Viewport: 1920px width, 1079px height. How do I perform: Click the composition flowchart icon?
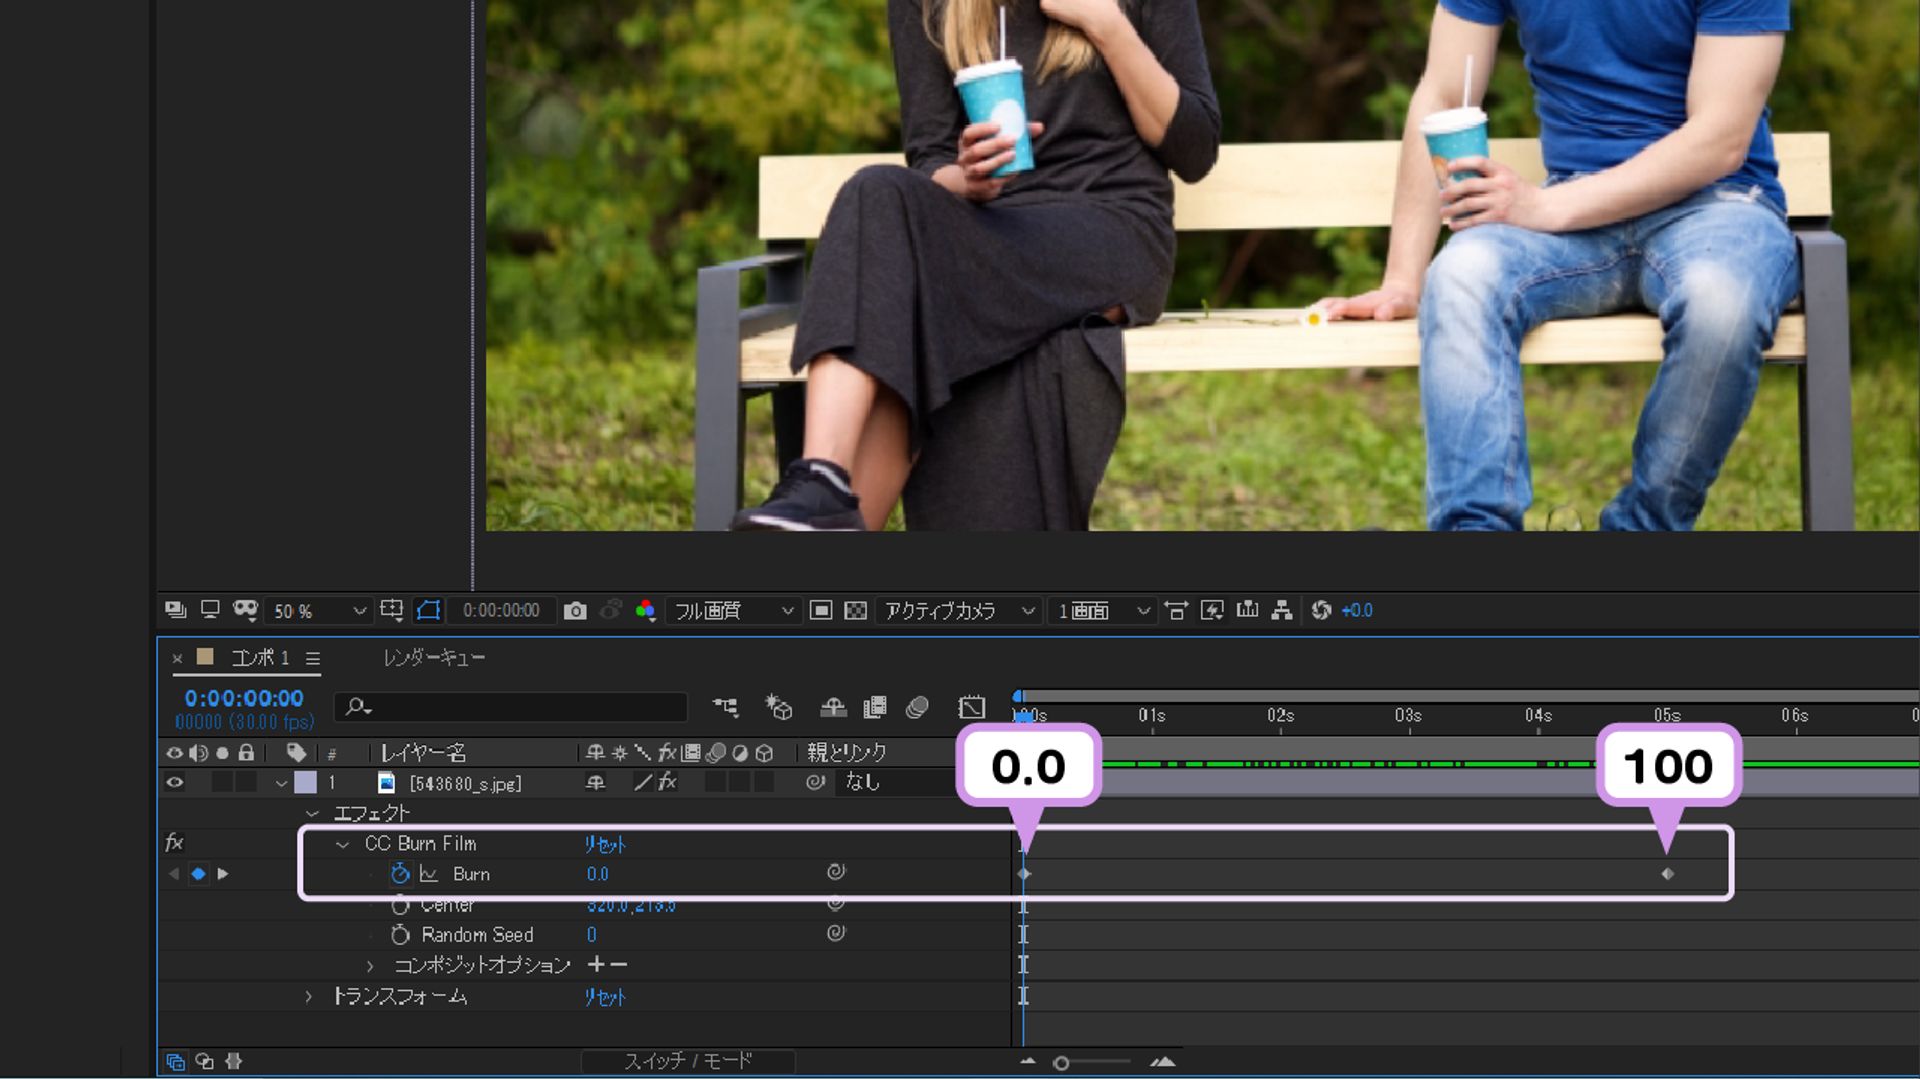1282,610
